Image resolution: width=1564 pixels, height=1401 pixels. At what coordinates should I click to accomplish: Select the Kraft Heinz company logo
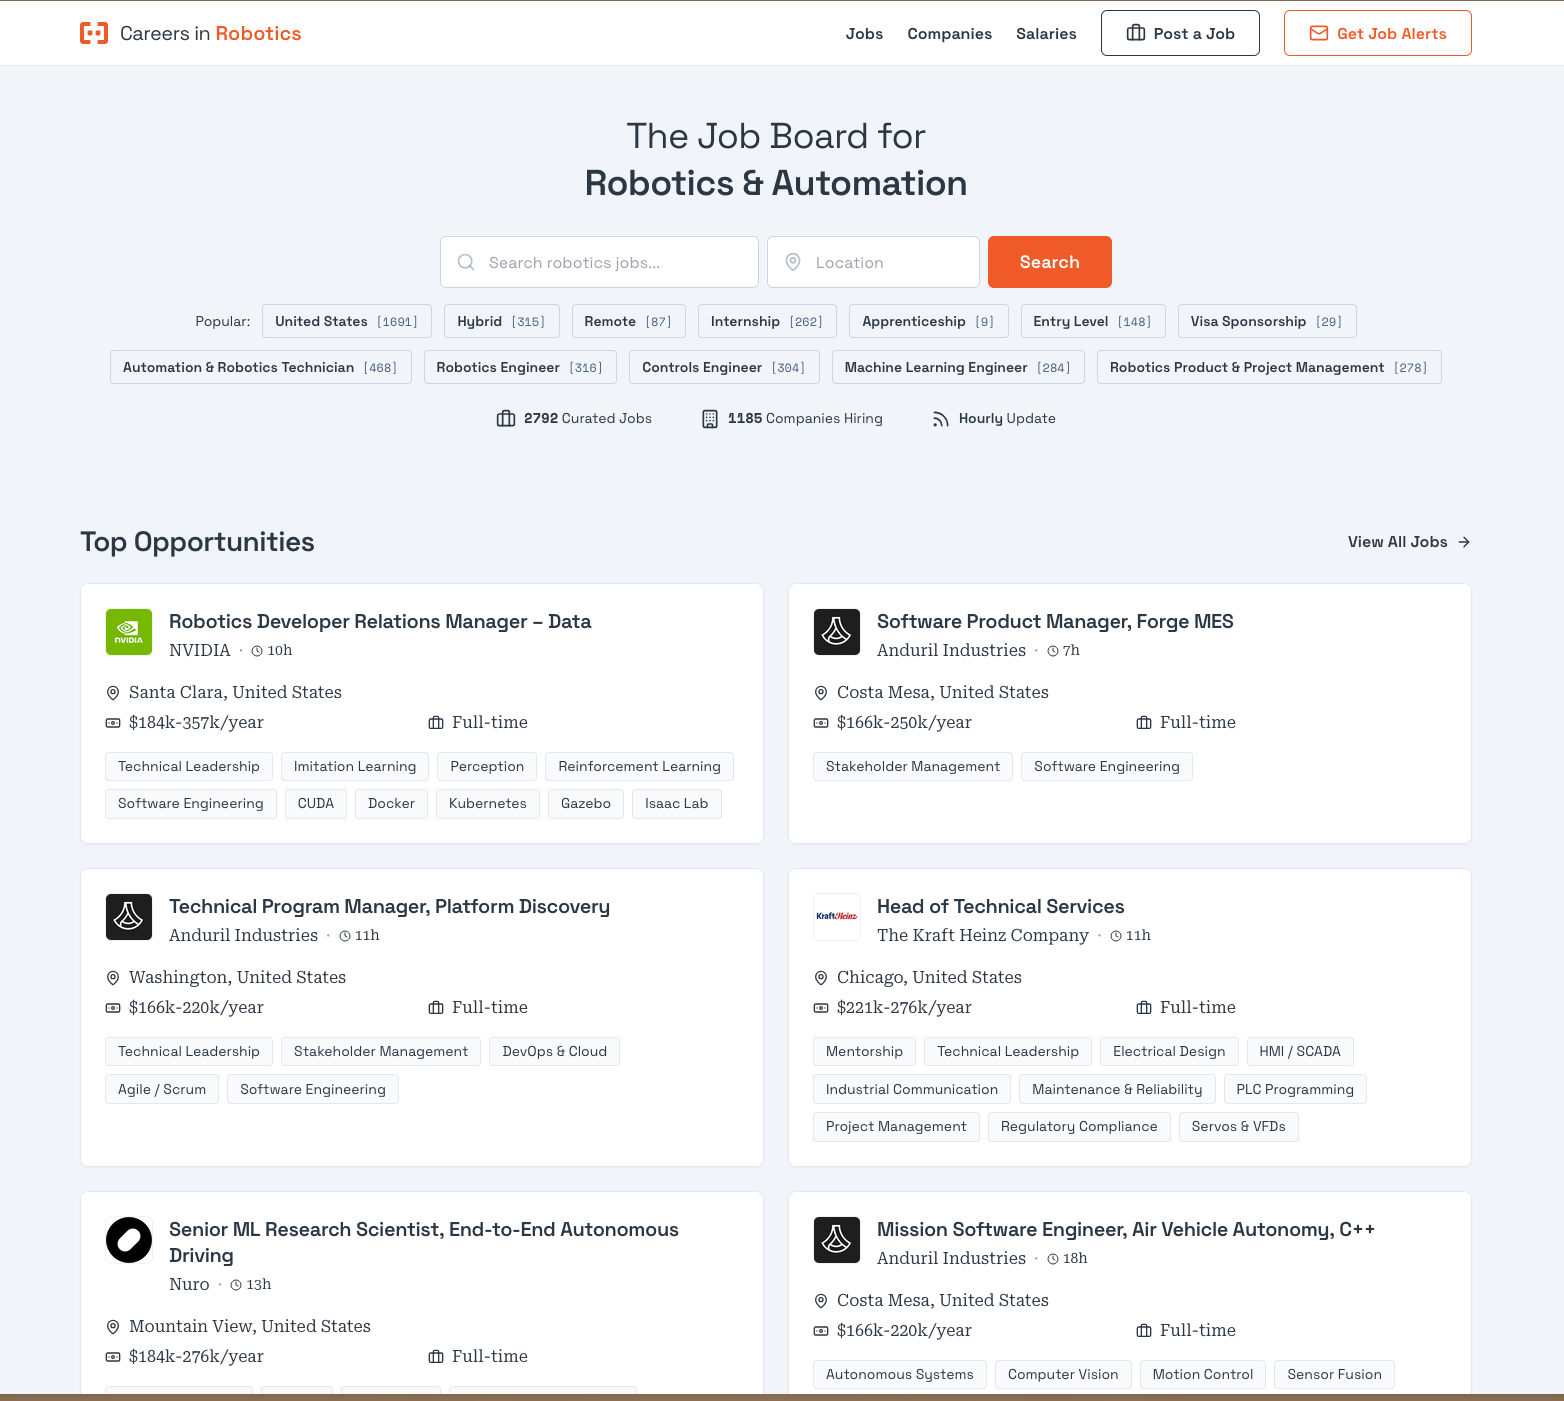(x=836, y=916)
